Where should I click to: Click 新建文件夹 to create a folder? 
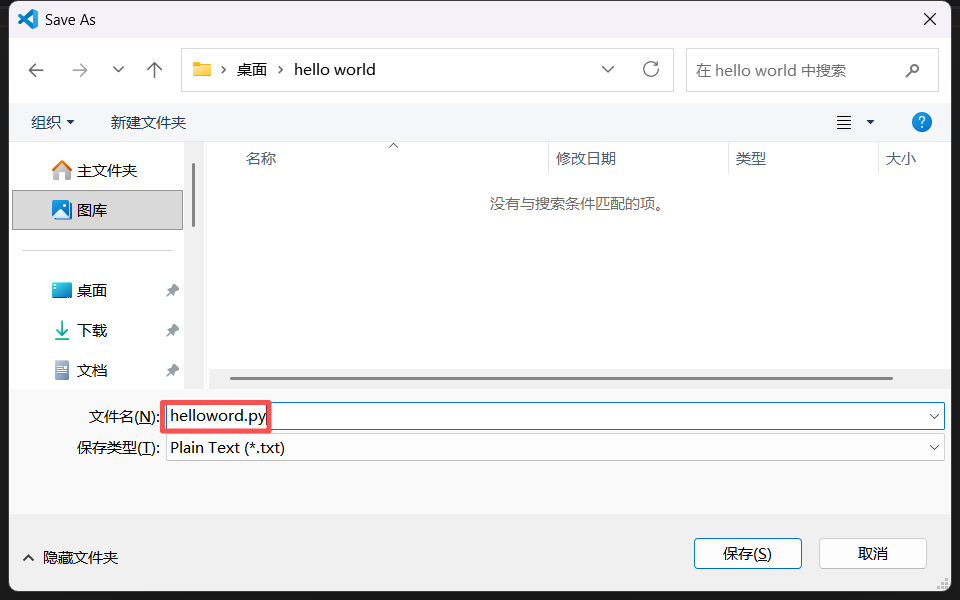coord(148,122)
